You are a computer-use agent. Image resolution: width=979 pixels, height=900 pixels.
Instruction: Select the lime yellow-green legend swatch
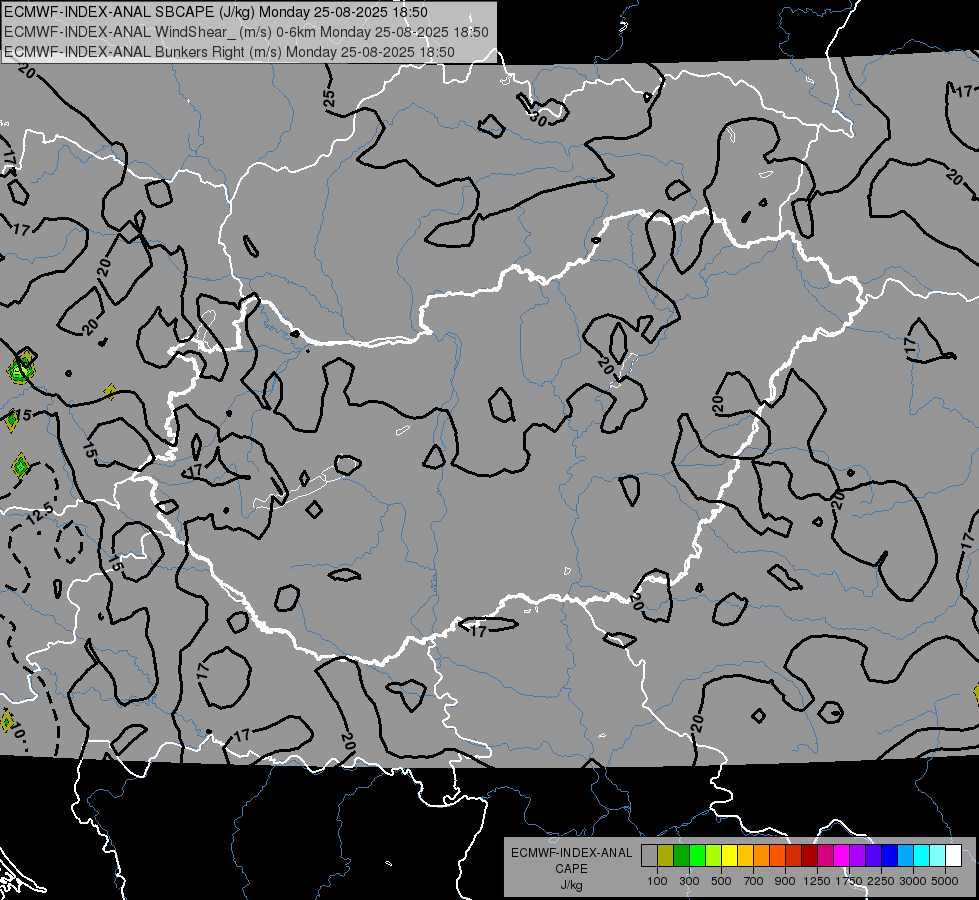(714, 856)
